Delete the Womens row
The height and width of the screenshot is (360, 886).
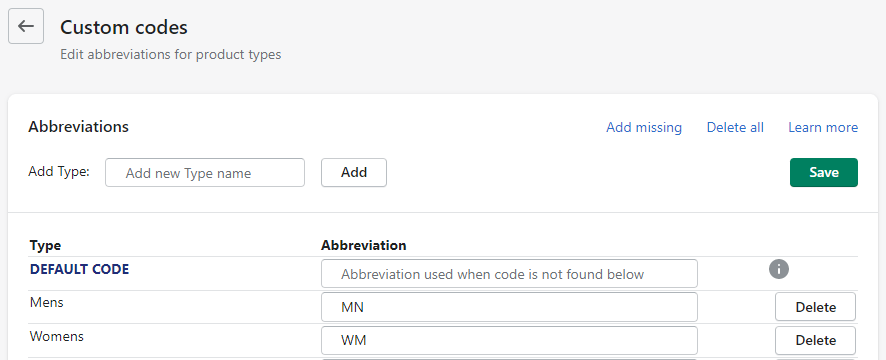coord(815,341)
